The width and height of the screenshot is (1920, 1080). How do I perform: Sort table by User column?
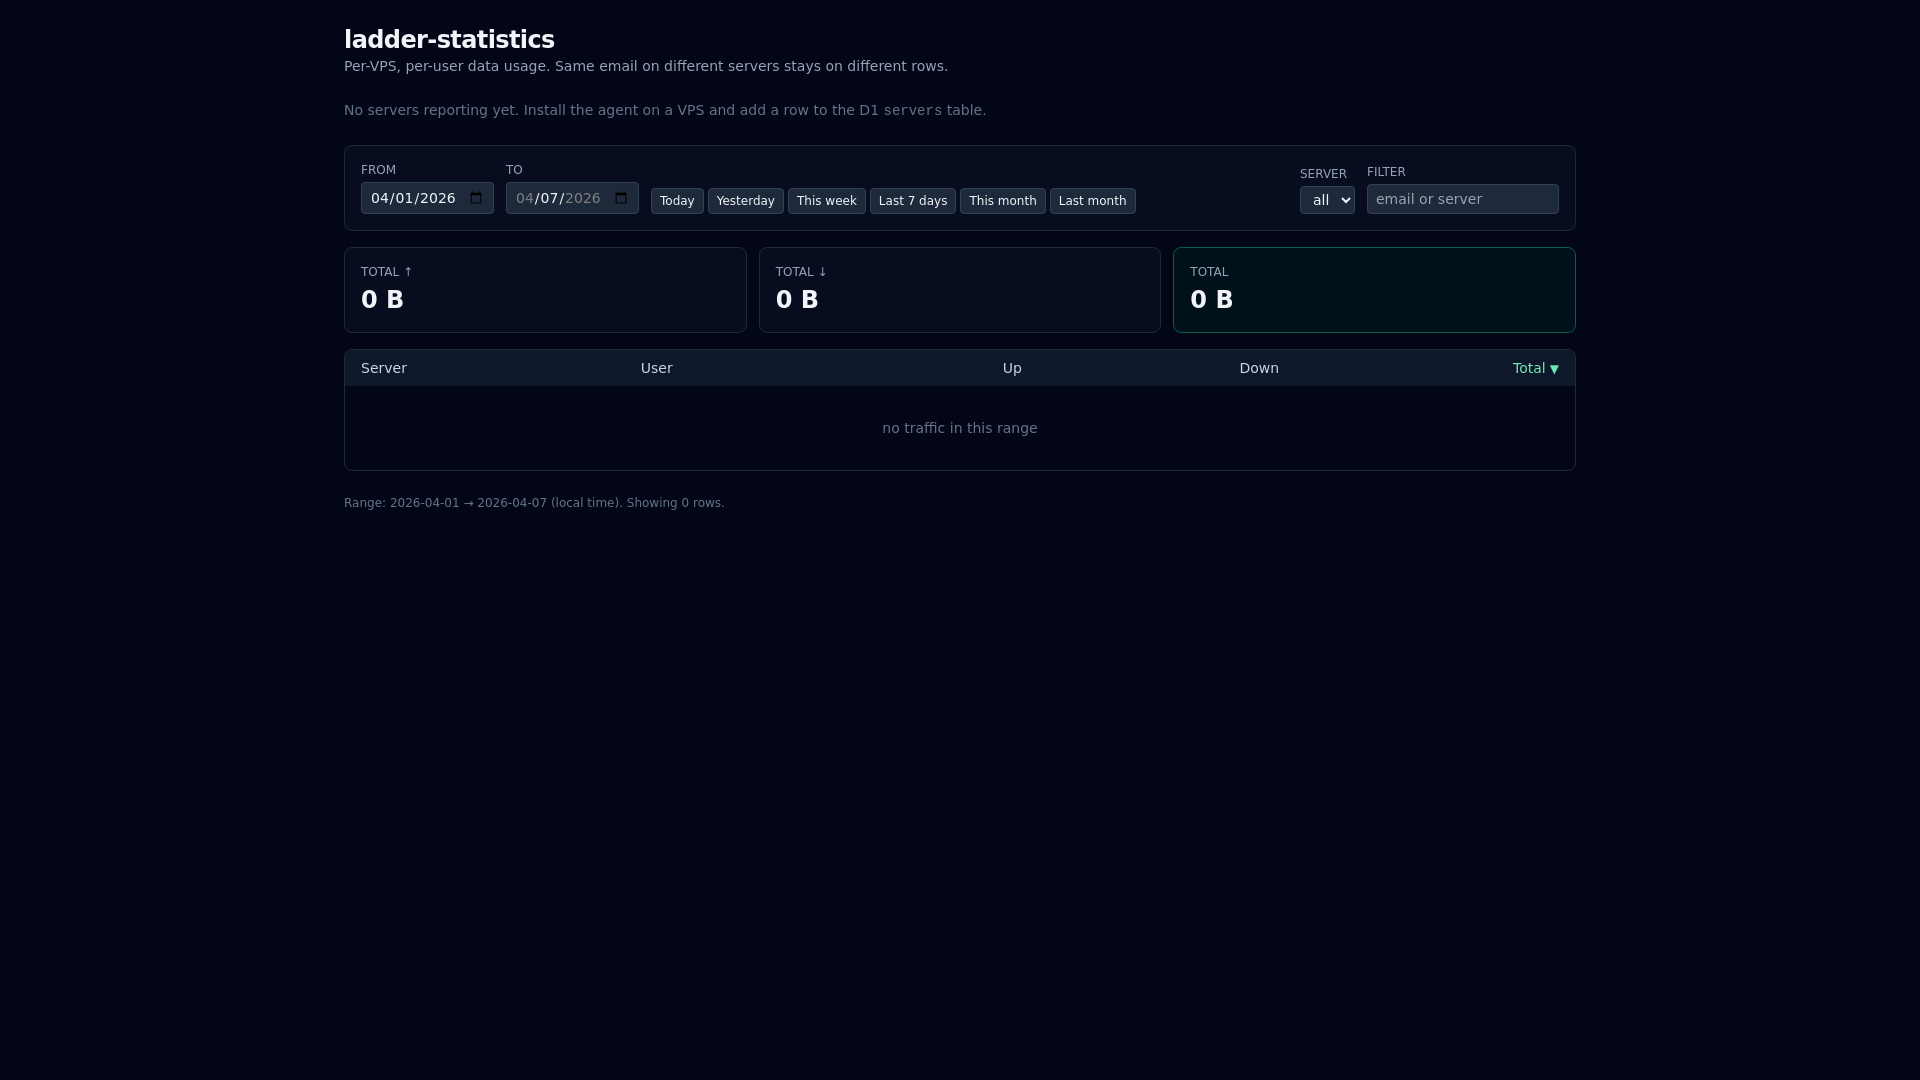point(657,368)
